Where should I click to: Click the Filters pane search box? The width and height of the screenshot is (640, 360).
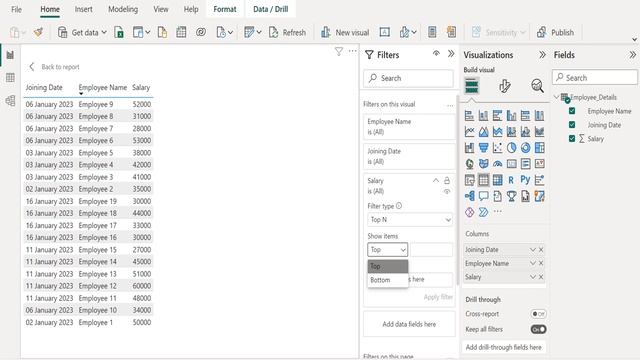[x=408, y=78]
